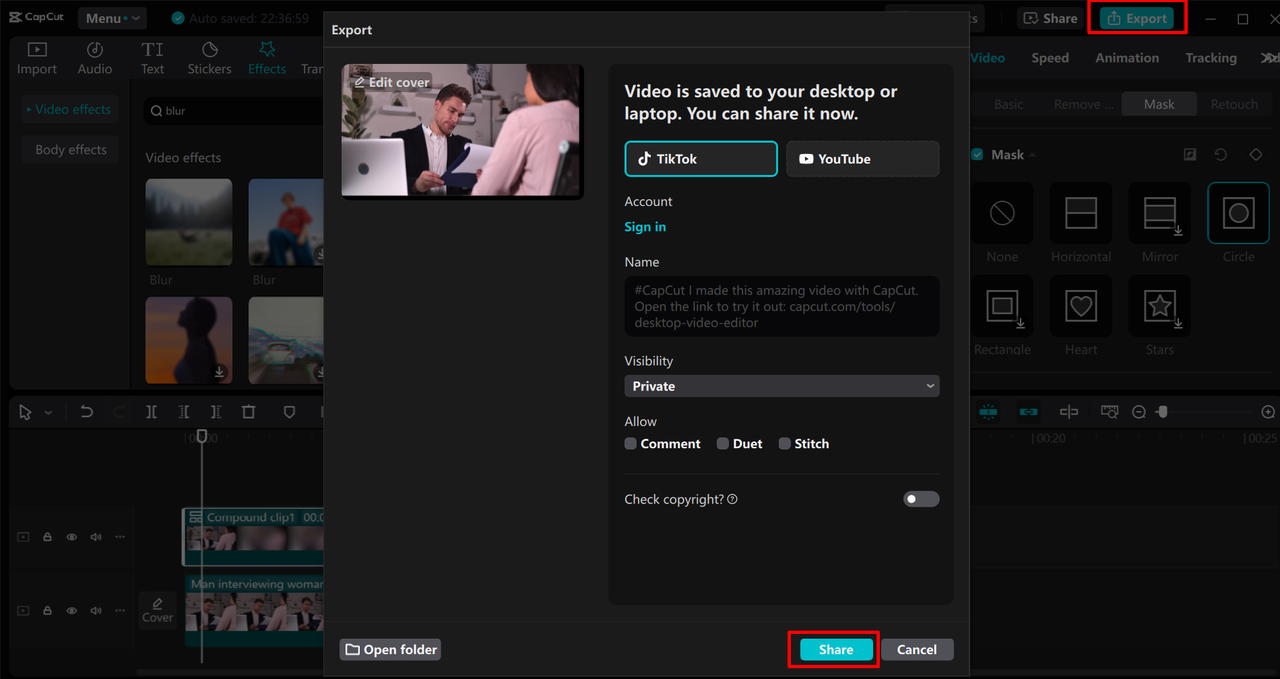Click the delete right split icon

[216, 412]
